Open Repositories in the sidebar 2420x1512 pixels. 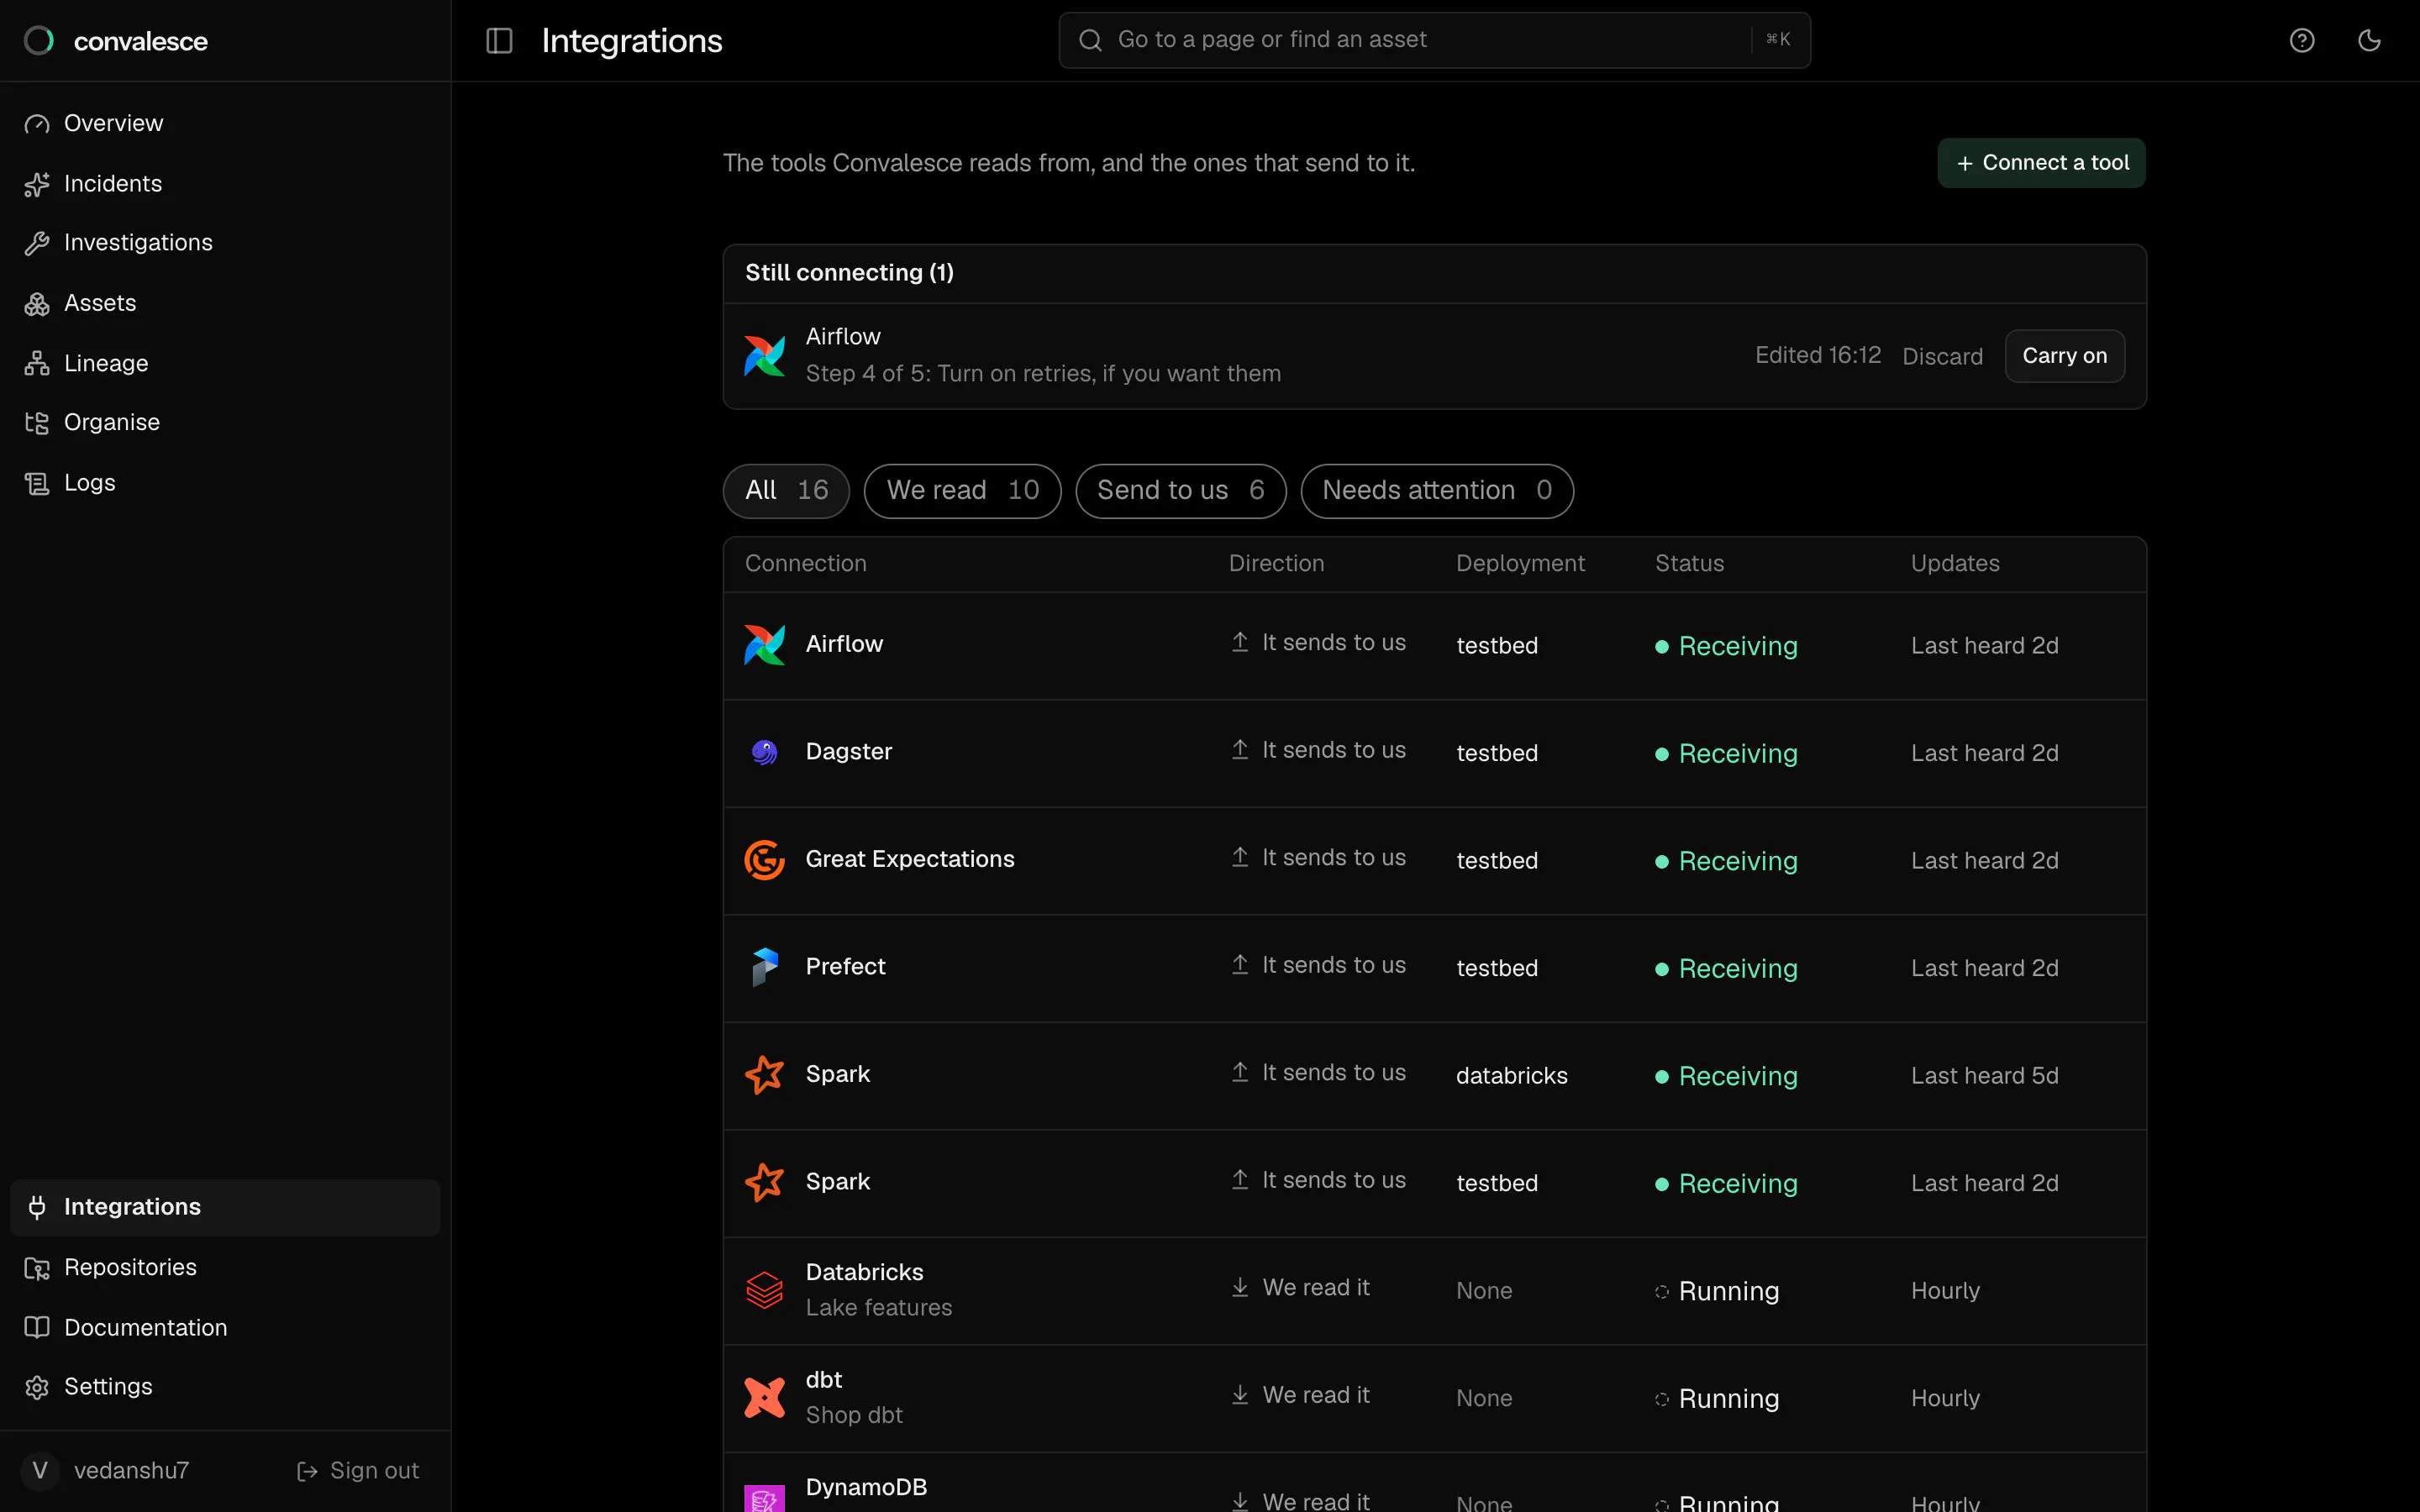click(x=225, y=1268)
